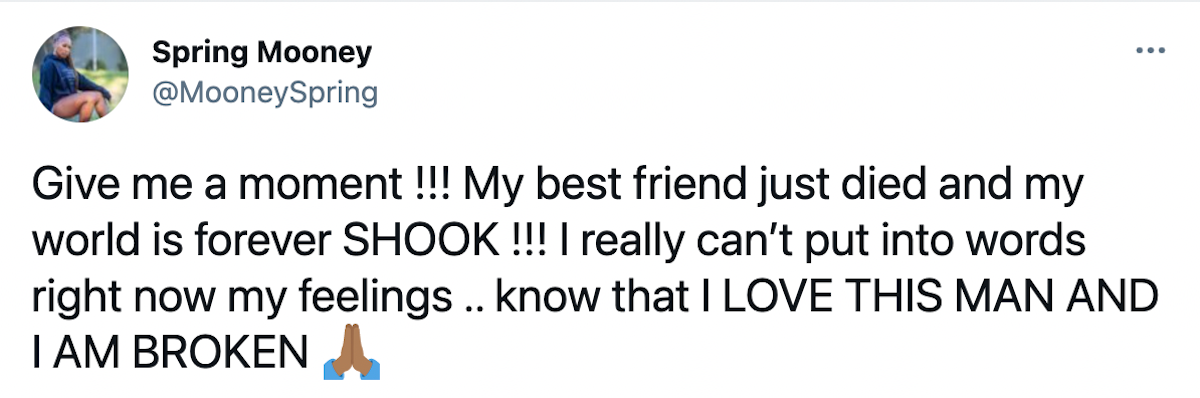The height and width of the screenshot is (398, 1200).
Task: Visit the @MooneySpring handle link
Action: 265,93
